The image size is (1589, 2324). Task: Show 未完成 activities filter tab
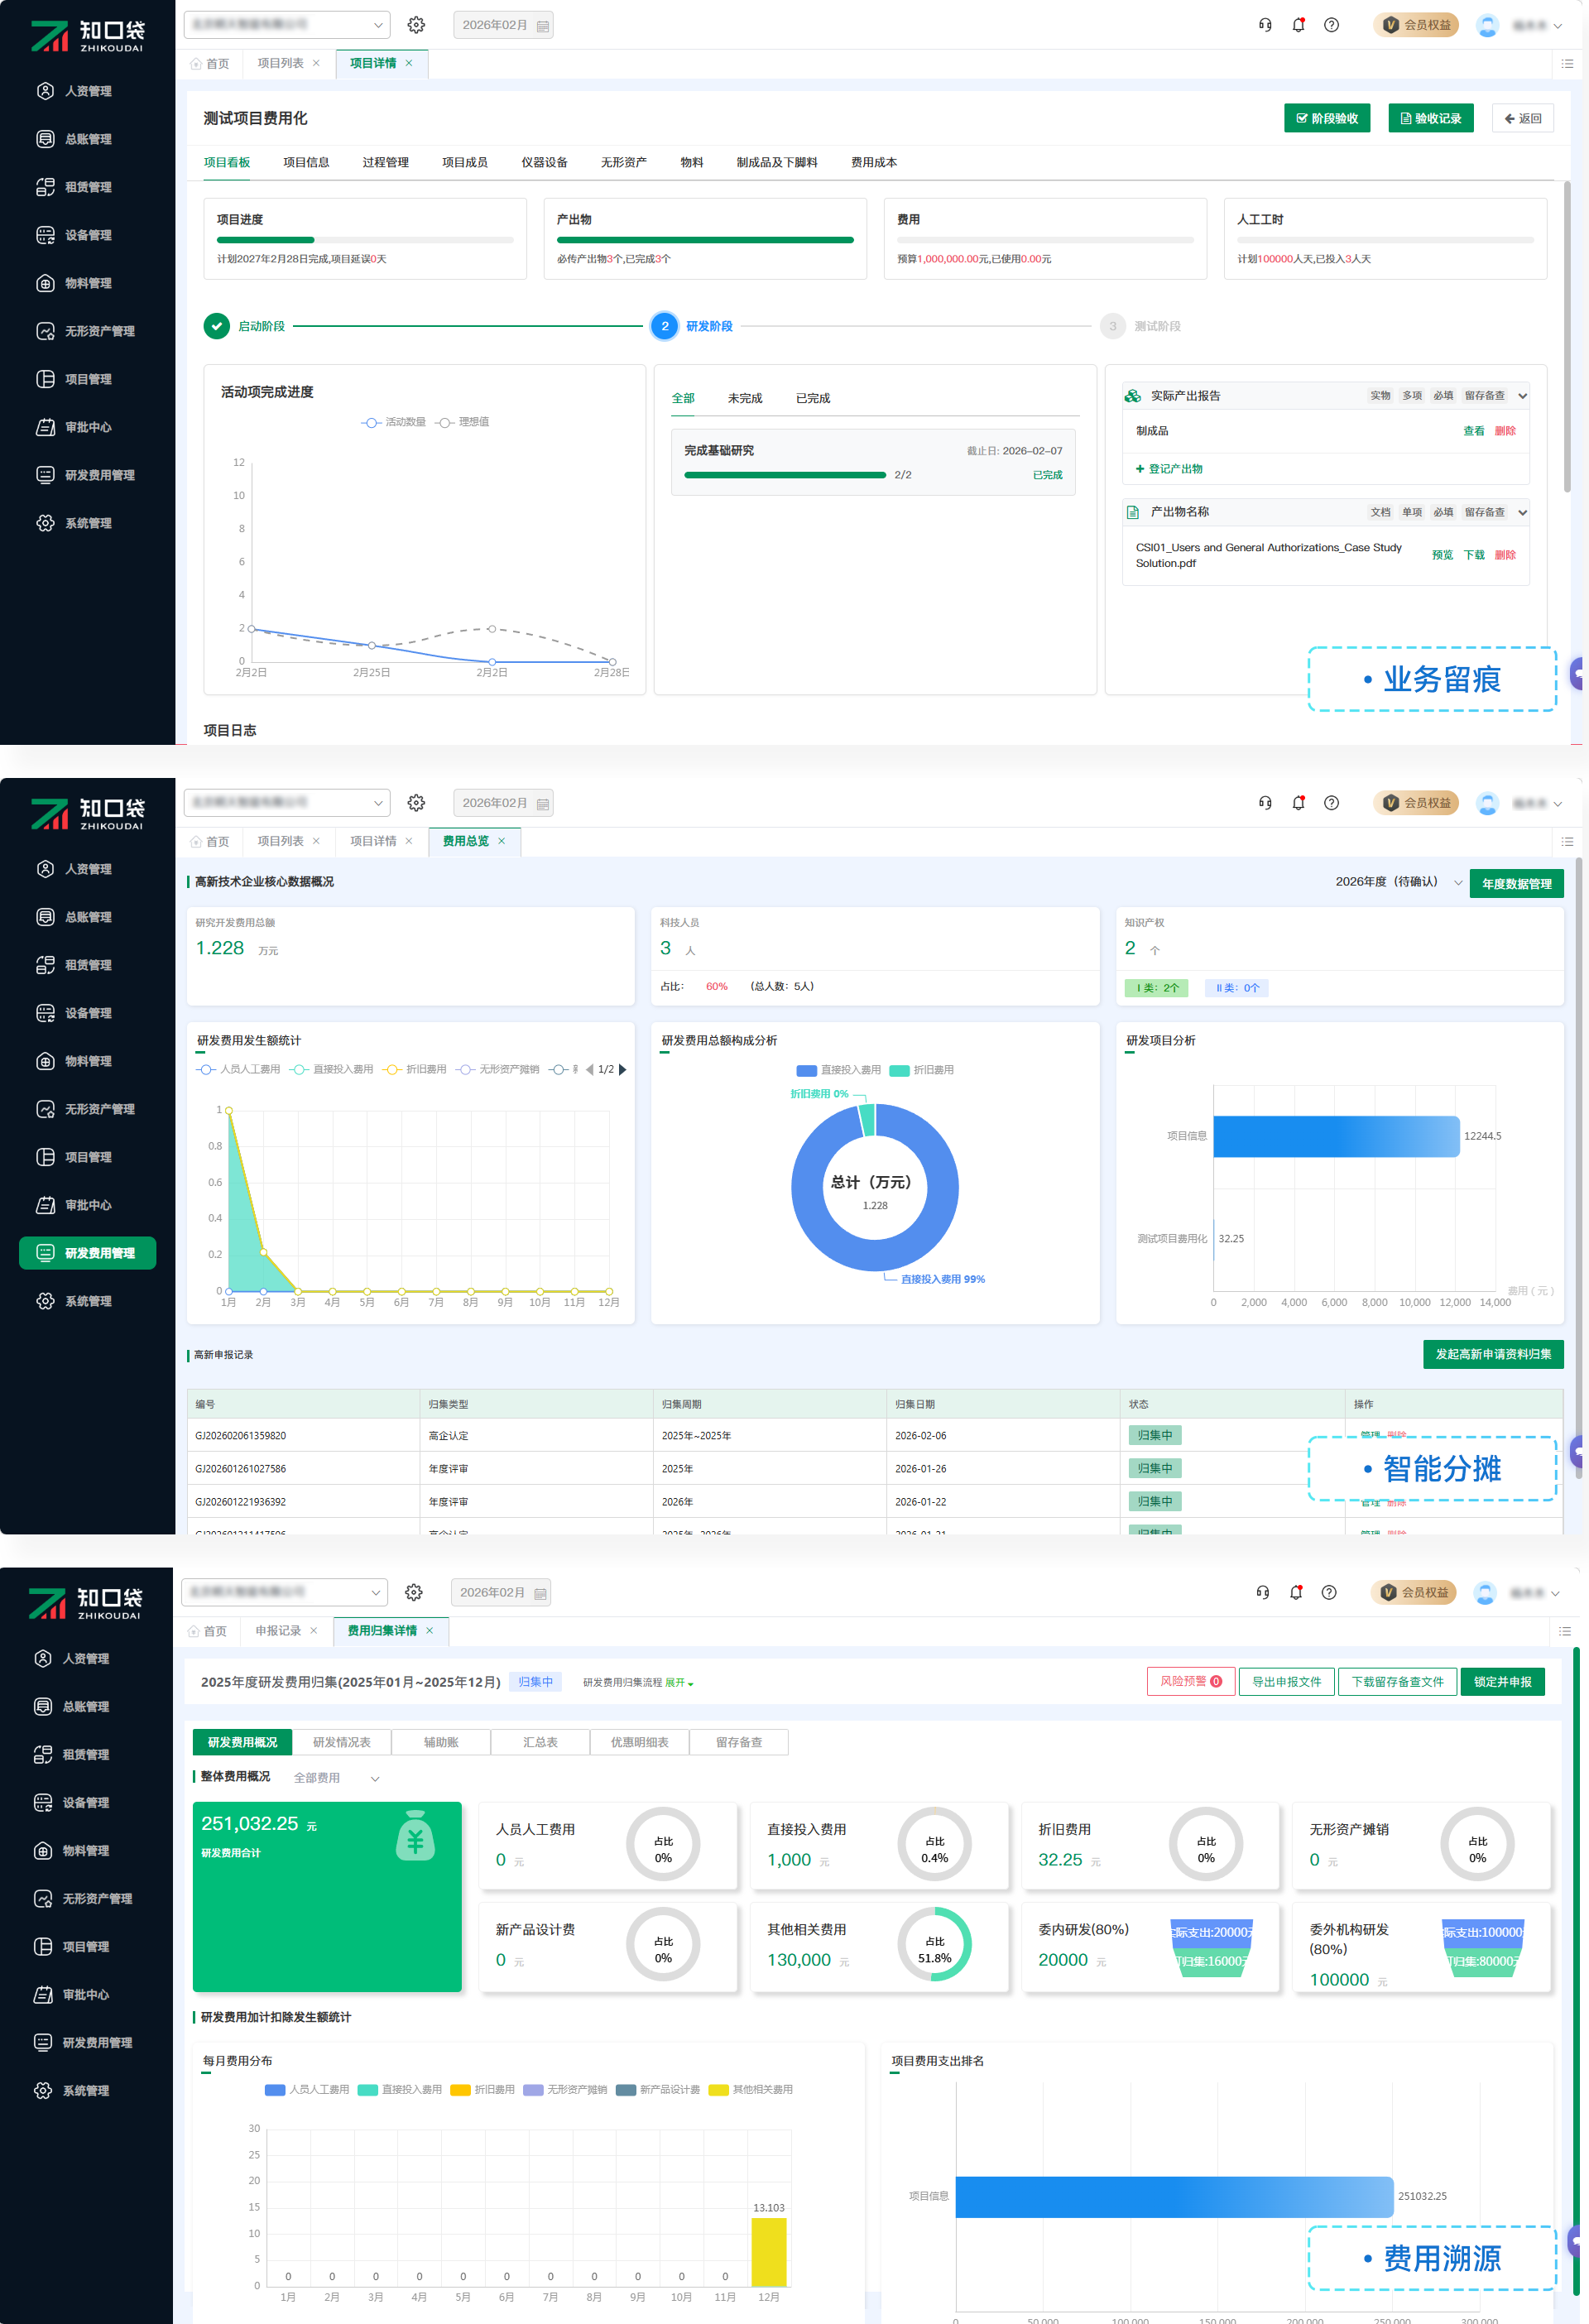pyautogui.click(x=745, y=398)
